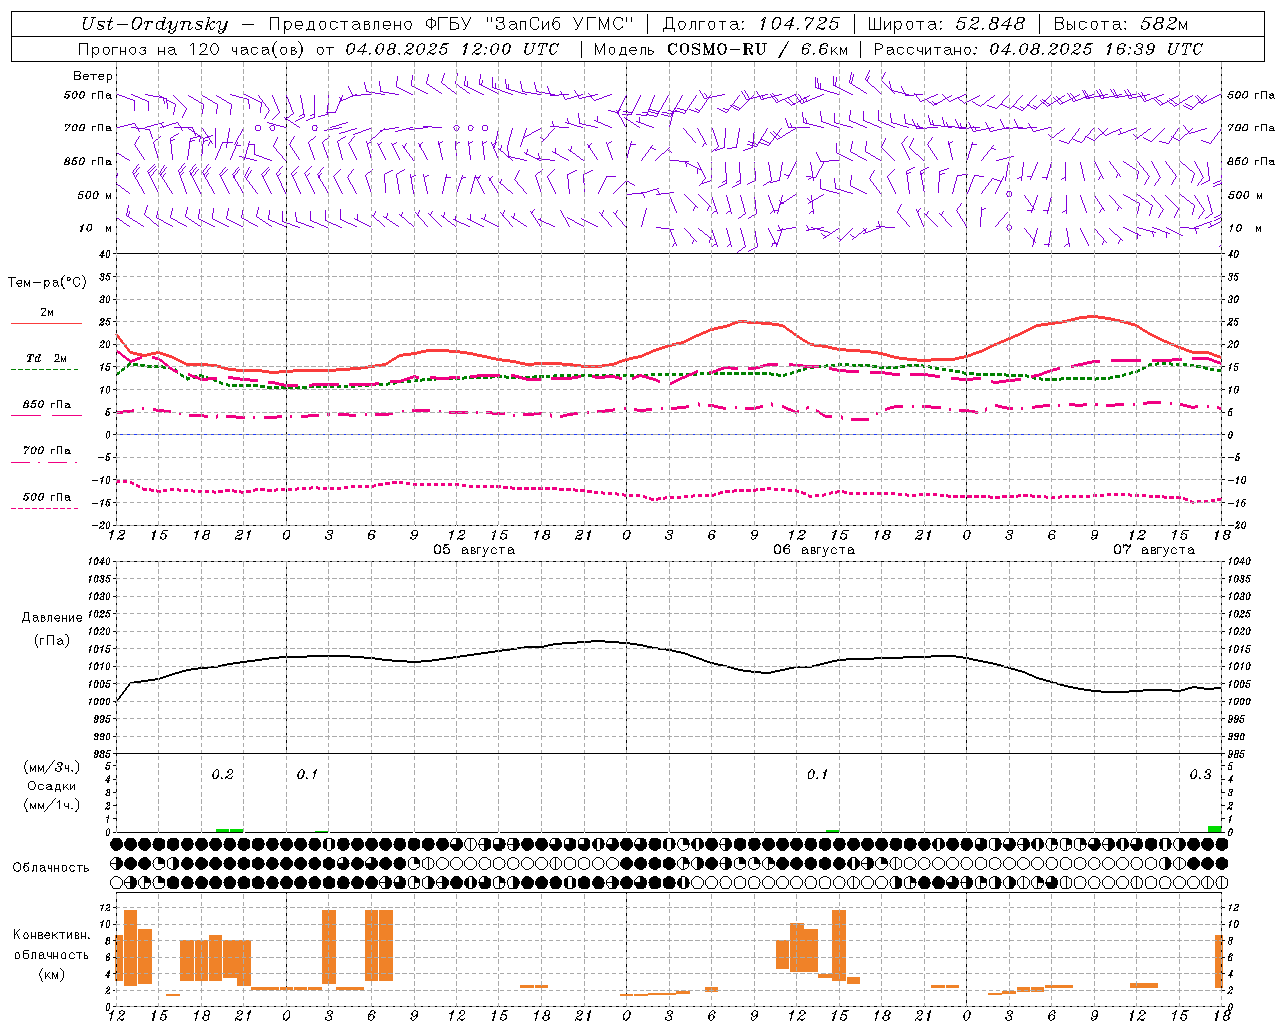The image size is (1280, 1024).
Task: Click the 'Рассчитано: 04.08.2025 16:39 UTC' timestamp
Action: pyautogui.click(x=1038, y=49)
